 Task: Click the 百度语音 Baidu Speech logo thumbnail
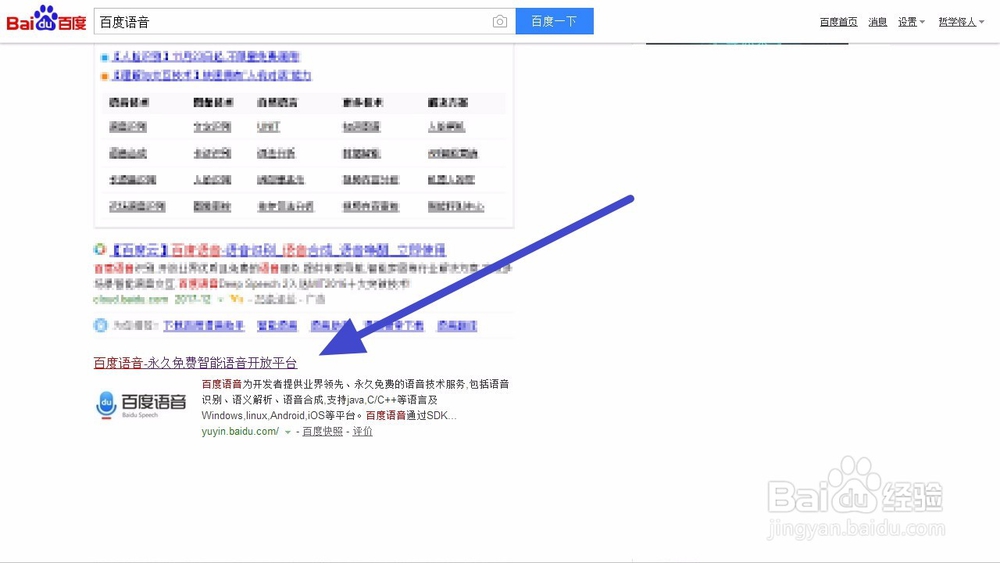point(141,404)
